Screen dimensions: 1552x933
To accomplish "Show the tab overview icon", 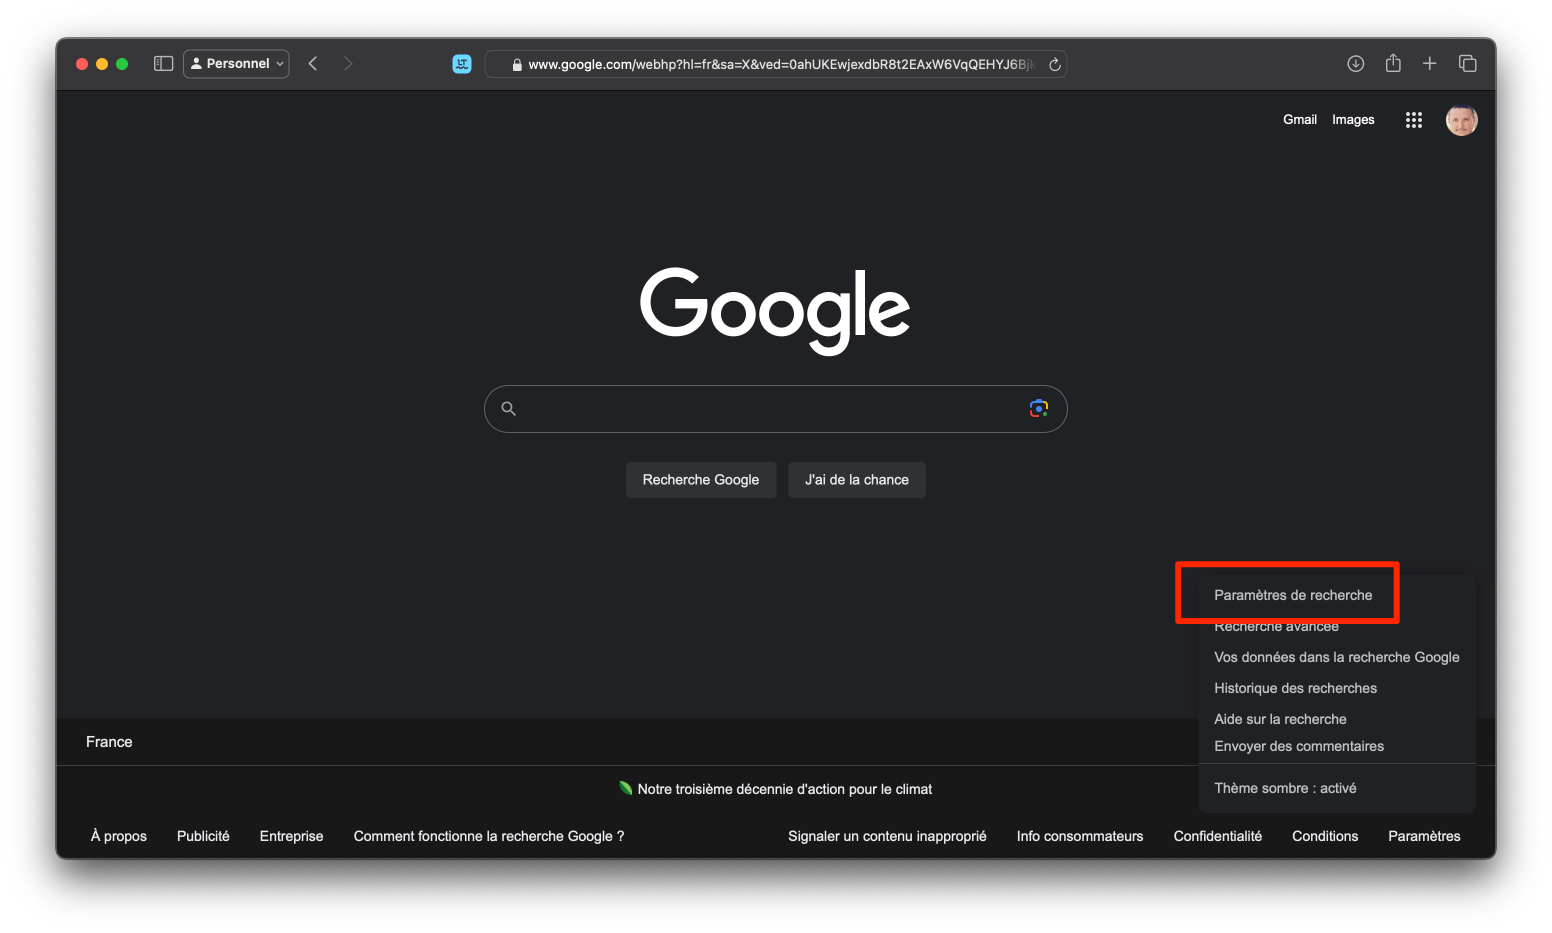I will click(x=1468, y=63).
